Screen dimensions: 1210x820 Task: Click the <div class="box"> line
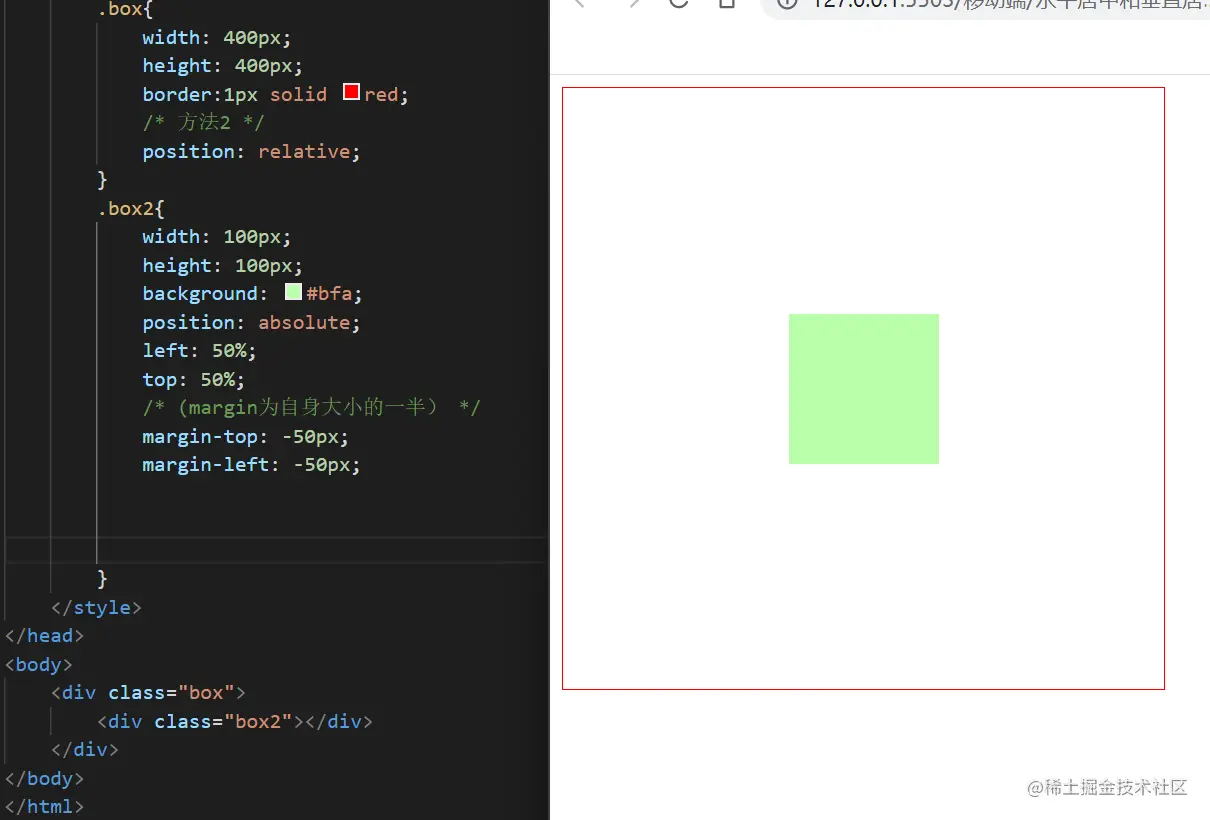pos(149,692)
